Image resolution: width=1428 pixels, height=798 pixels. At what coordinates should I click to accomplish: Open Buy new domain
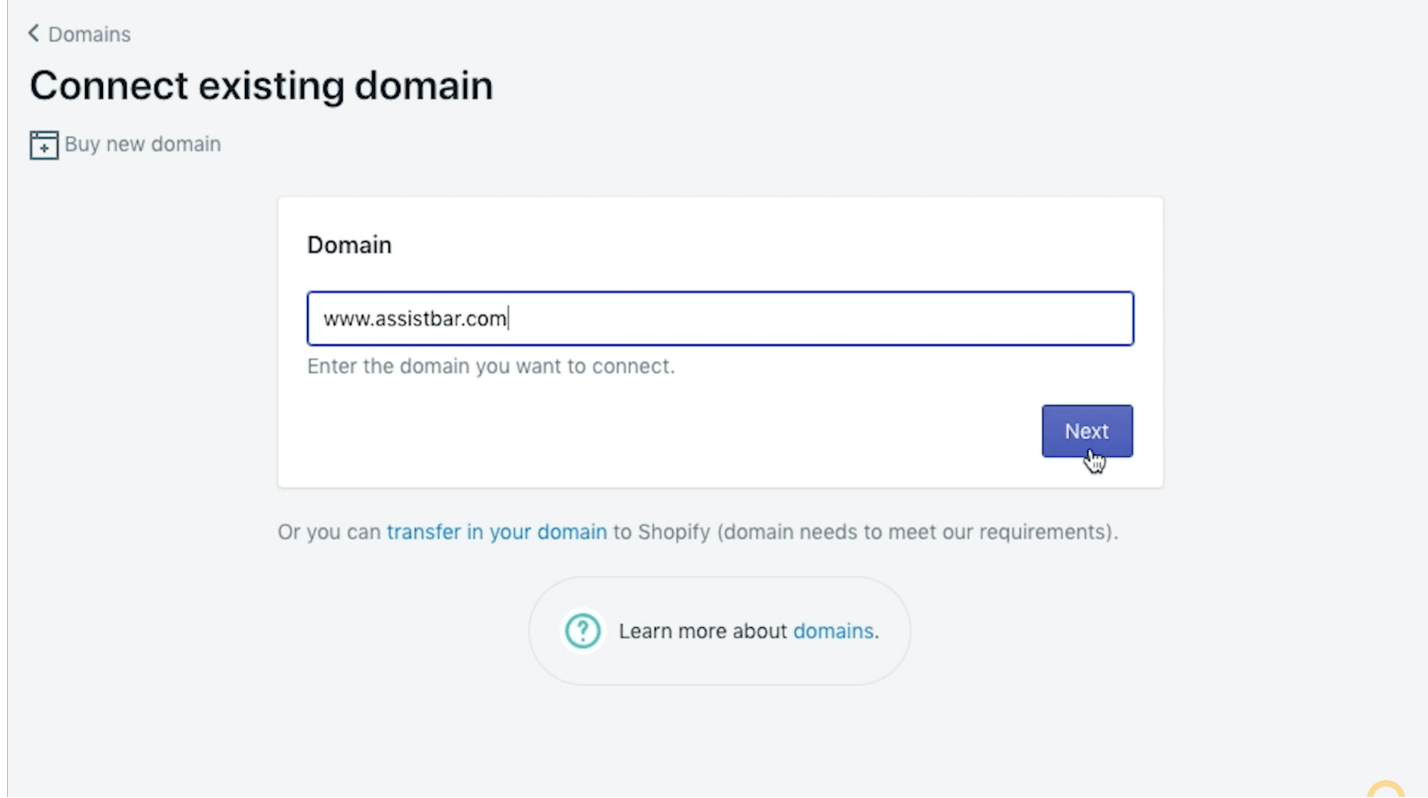[142, 144]
